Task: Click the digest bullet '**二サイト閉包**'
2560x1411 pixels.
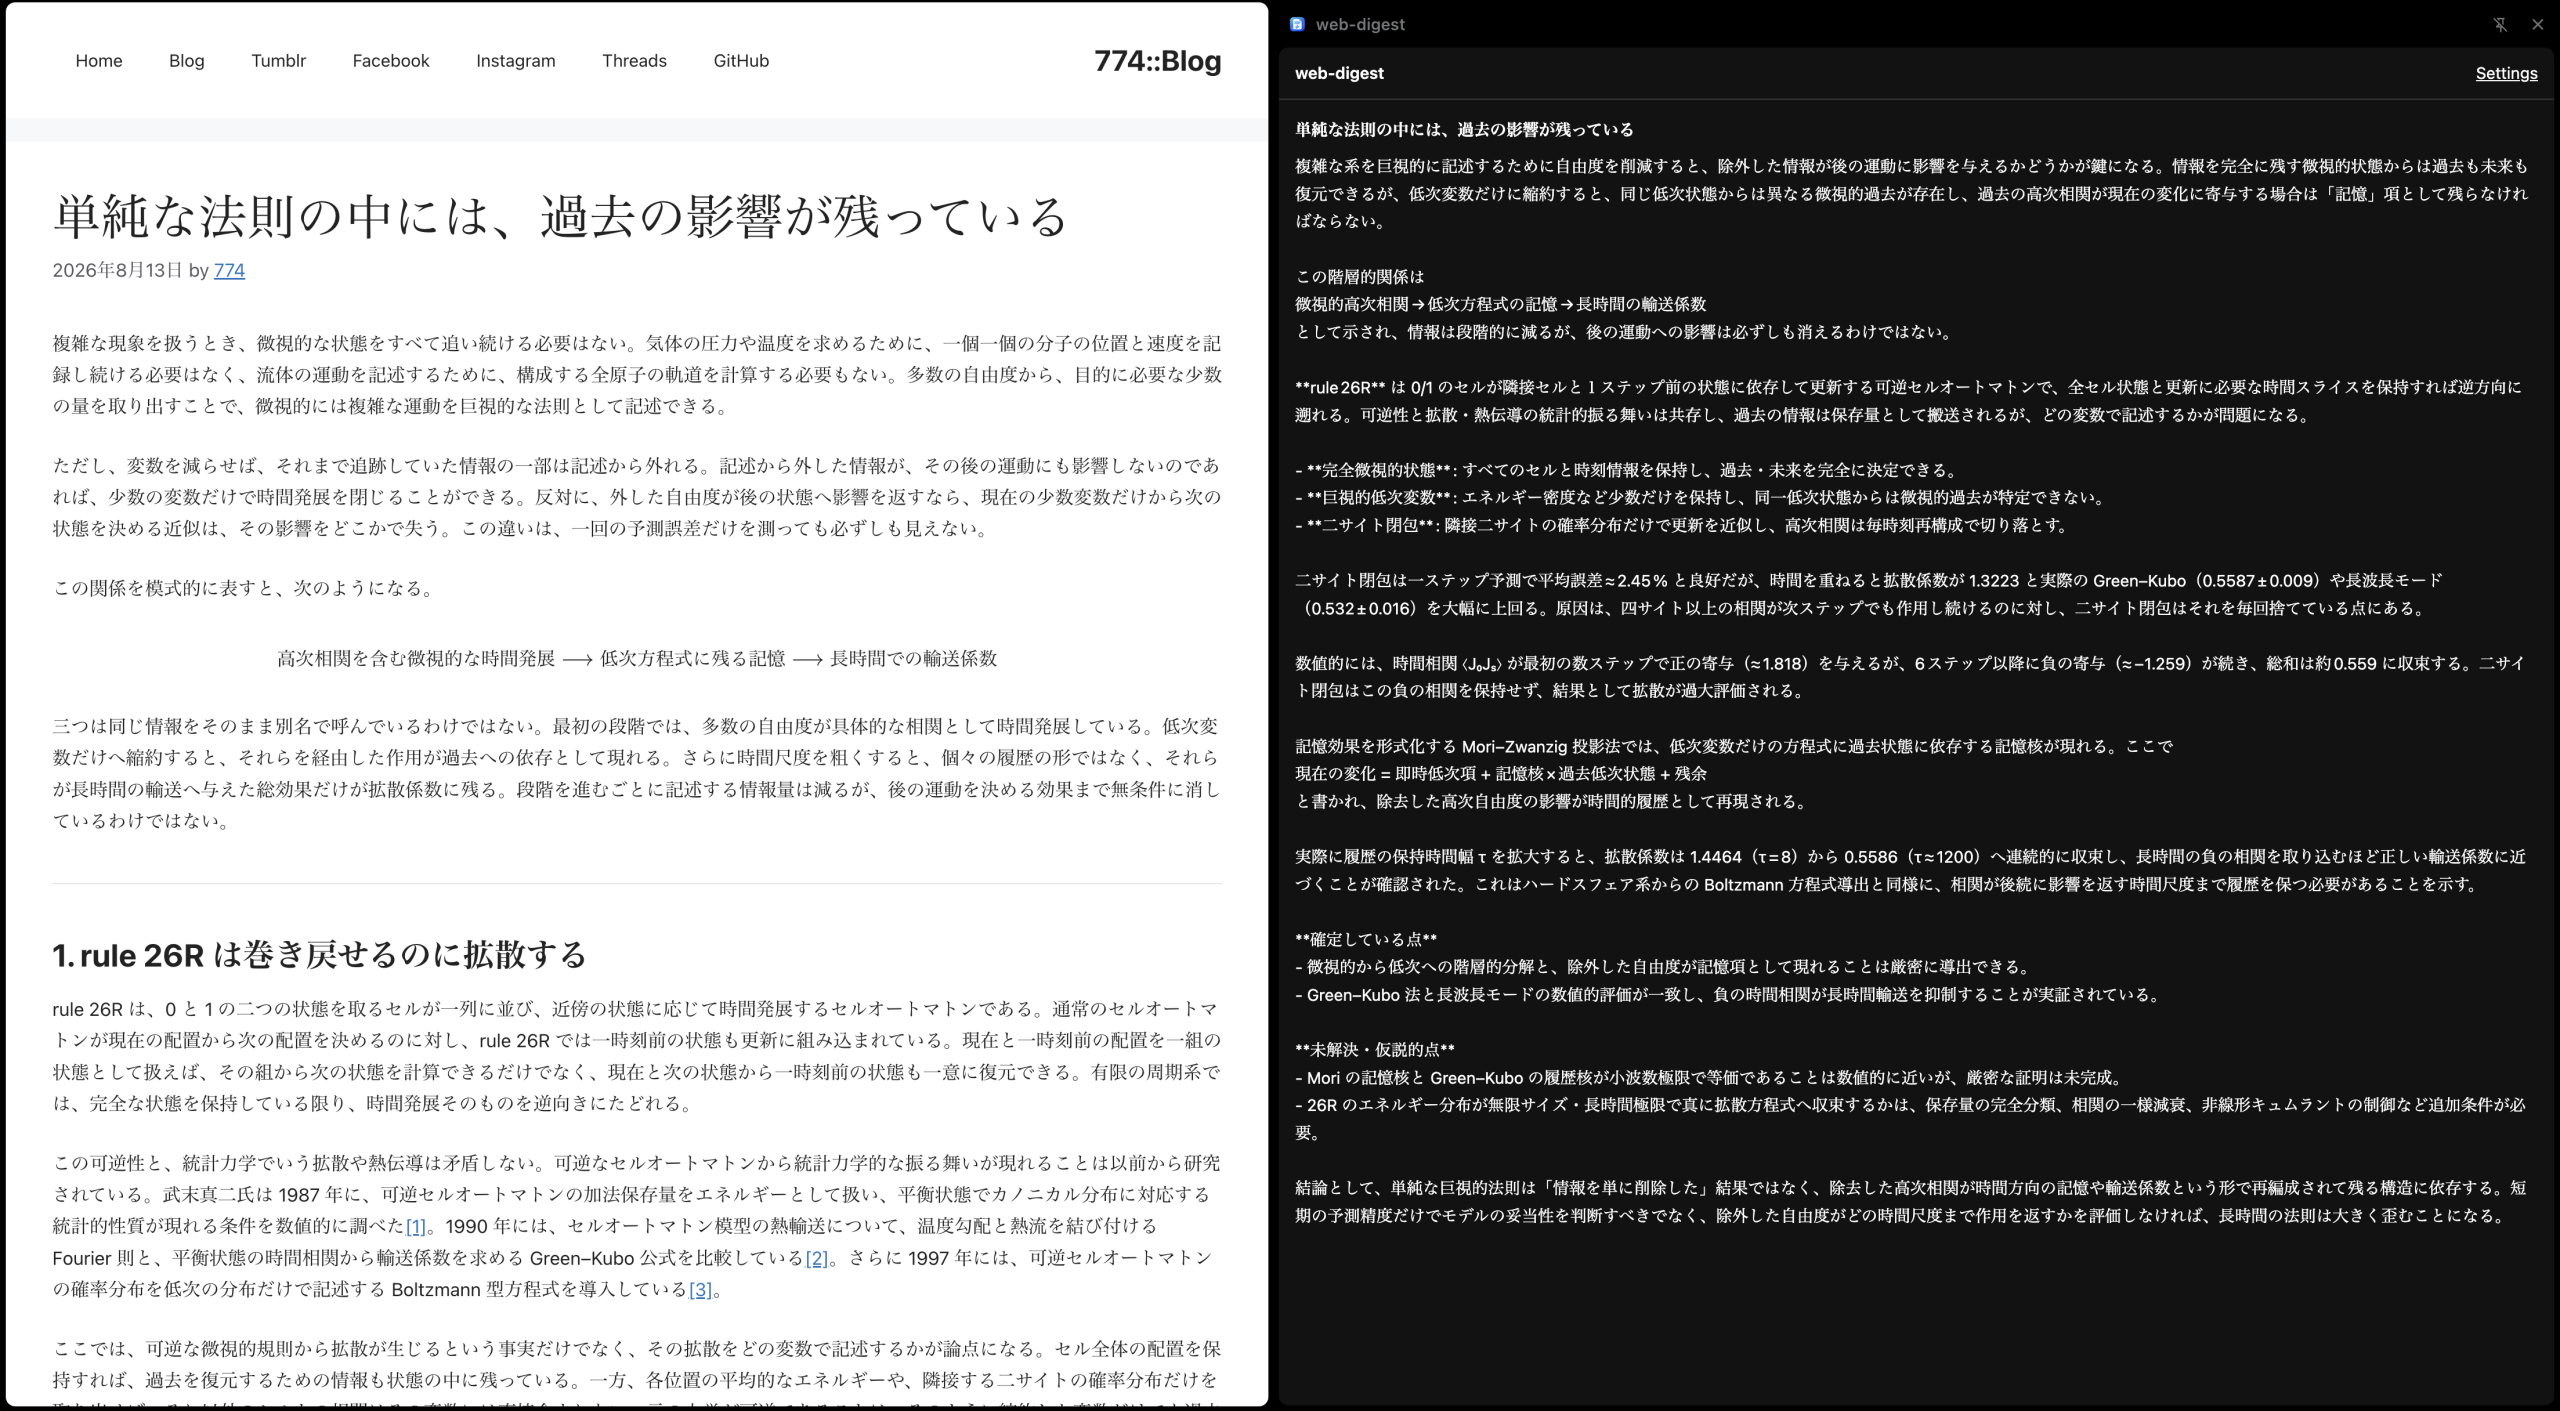Action: click(x=1682, y=525)
